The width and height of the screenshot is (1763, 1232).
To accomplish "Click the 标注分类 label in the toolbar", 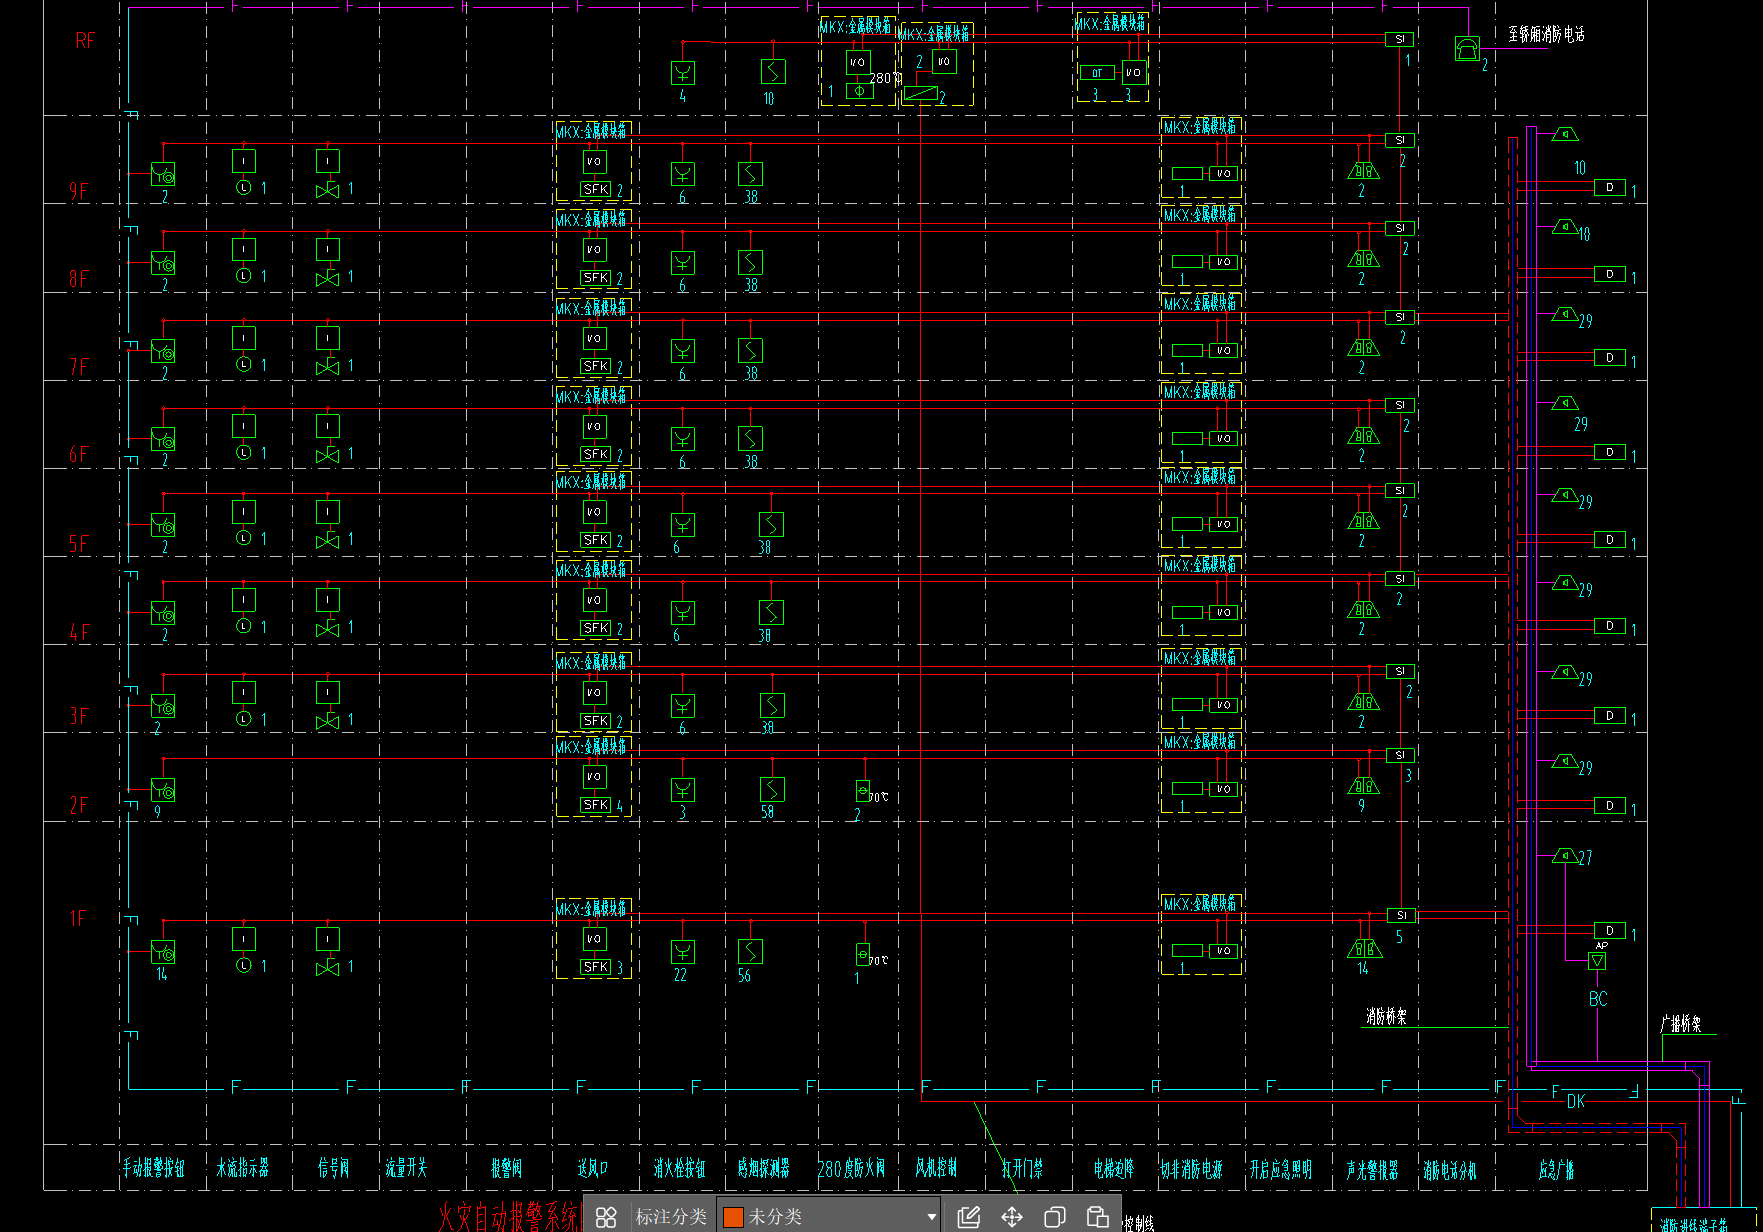I will click(x=671, y=1216).
